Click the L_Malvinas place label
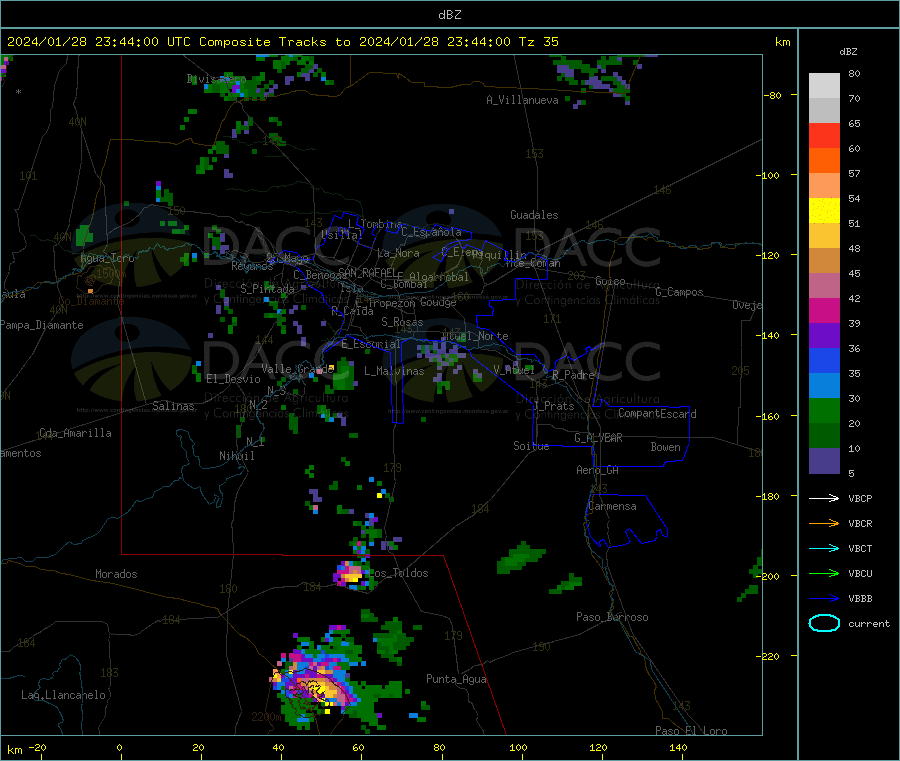 tap(394, 371)
